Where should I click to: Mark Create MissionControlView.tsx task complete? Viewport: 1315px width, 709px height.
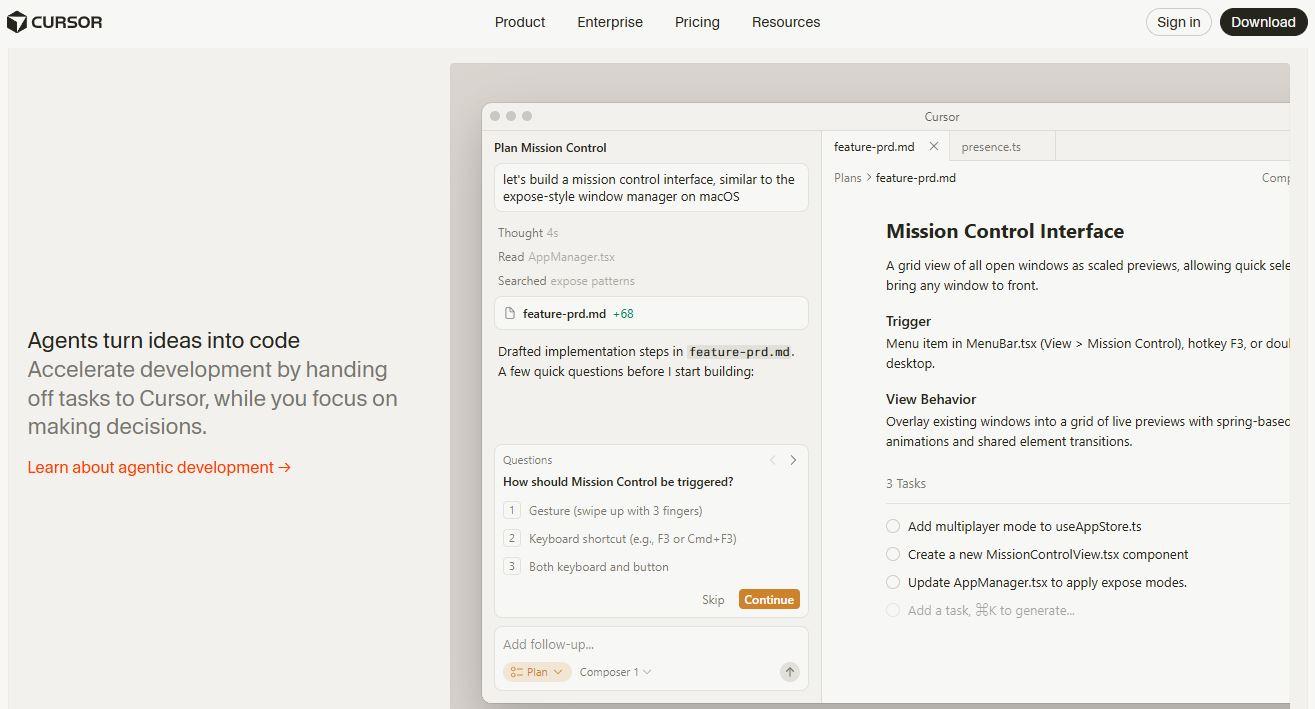(x=893, y=554)
